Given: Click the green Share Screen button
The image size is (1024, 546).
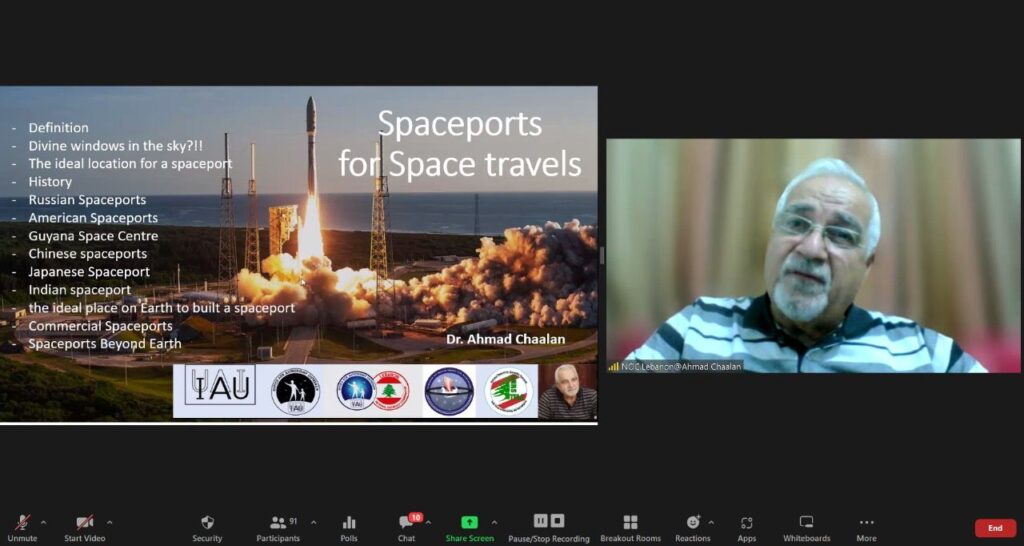Looking at the screenshot, I should point(470,528).
